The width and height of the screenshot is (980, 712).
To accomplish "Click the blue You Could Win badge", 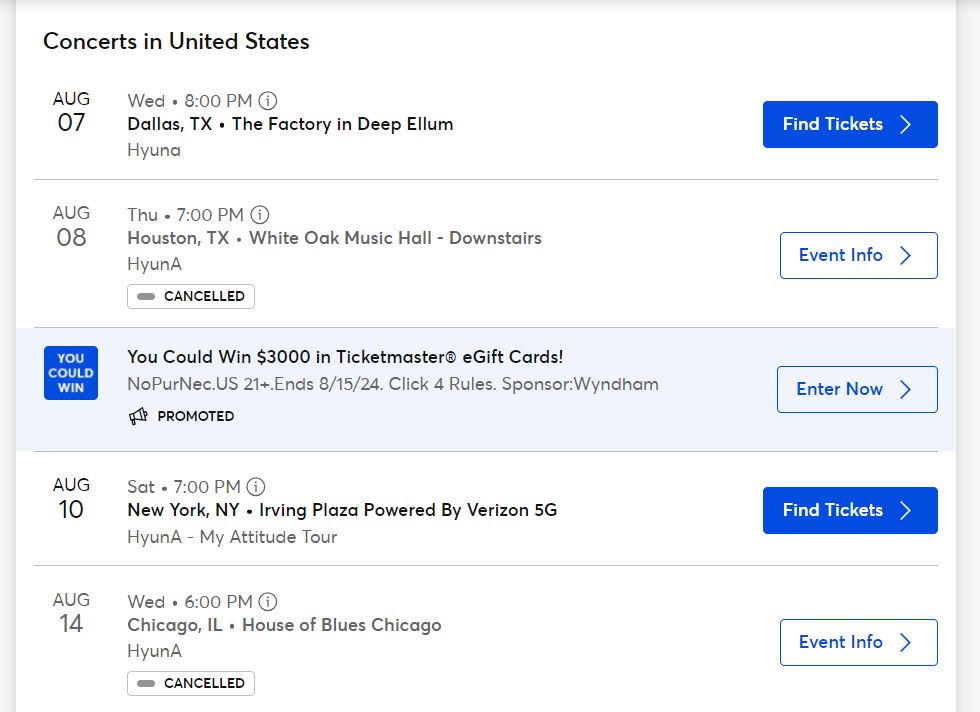I will tap(71, 373).
